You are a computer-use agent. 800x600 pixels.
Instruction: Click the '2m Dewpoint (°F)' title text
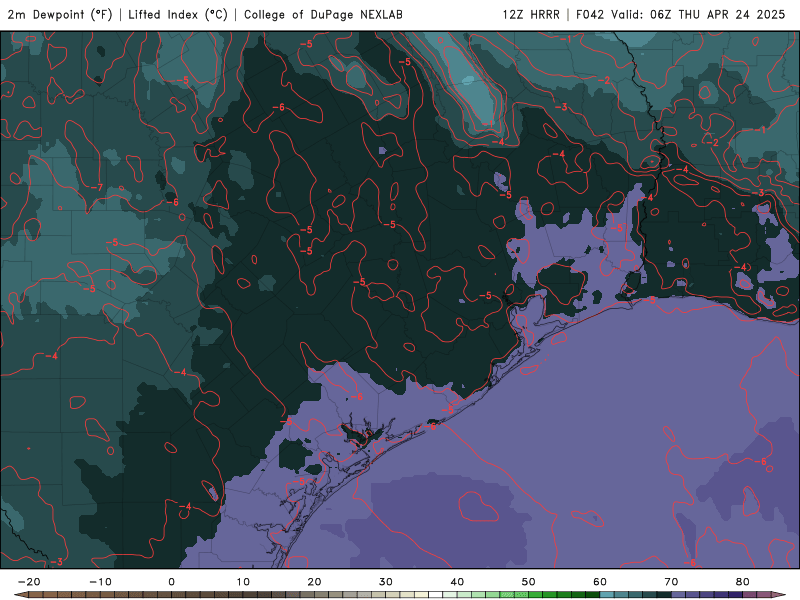point(60,15)
